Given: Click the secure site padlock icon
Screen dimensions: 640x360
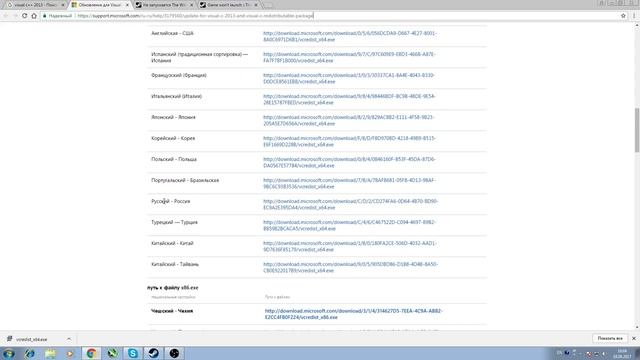Looking at the screenshot, I should [x=45, y=16].
